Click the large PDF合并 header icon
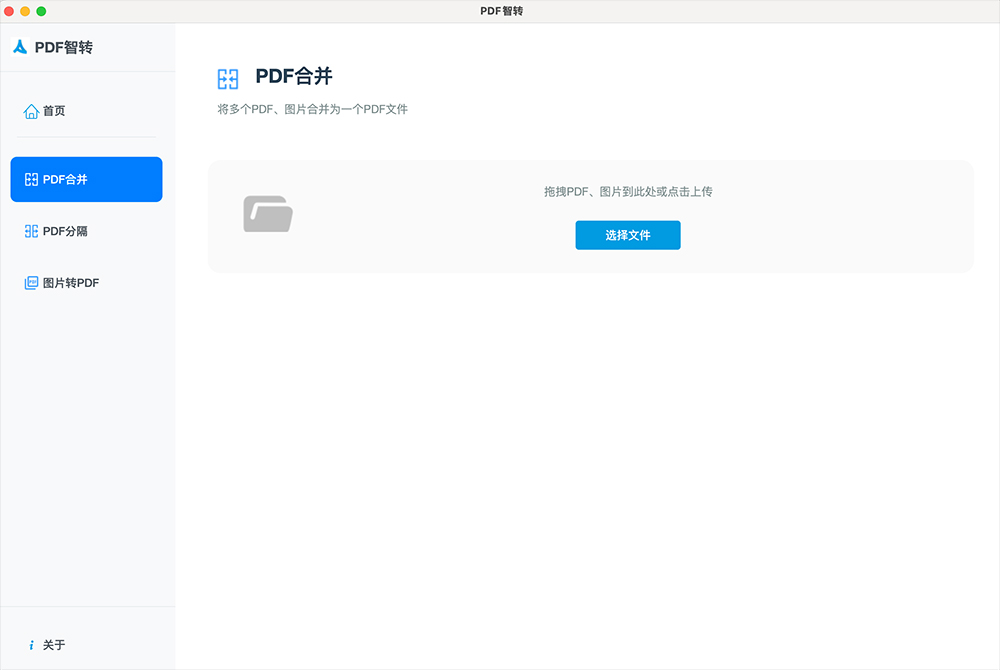The height and width of the screenshot is (670, 1000). [x=229, y=76]
